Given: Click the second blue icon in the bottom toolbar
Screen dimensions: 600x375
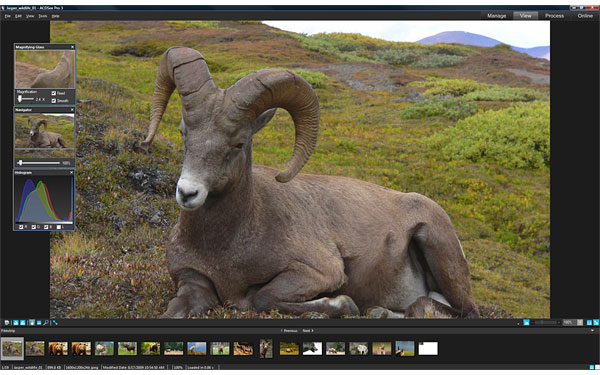Looking at the screenshot, I should pos(16,323).
